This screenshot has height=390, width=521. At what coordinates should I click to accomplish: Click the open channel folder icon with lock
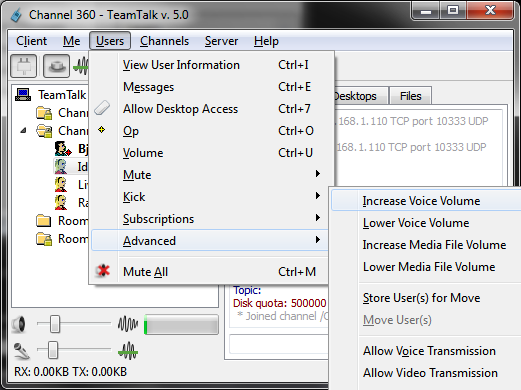(44, 131)
